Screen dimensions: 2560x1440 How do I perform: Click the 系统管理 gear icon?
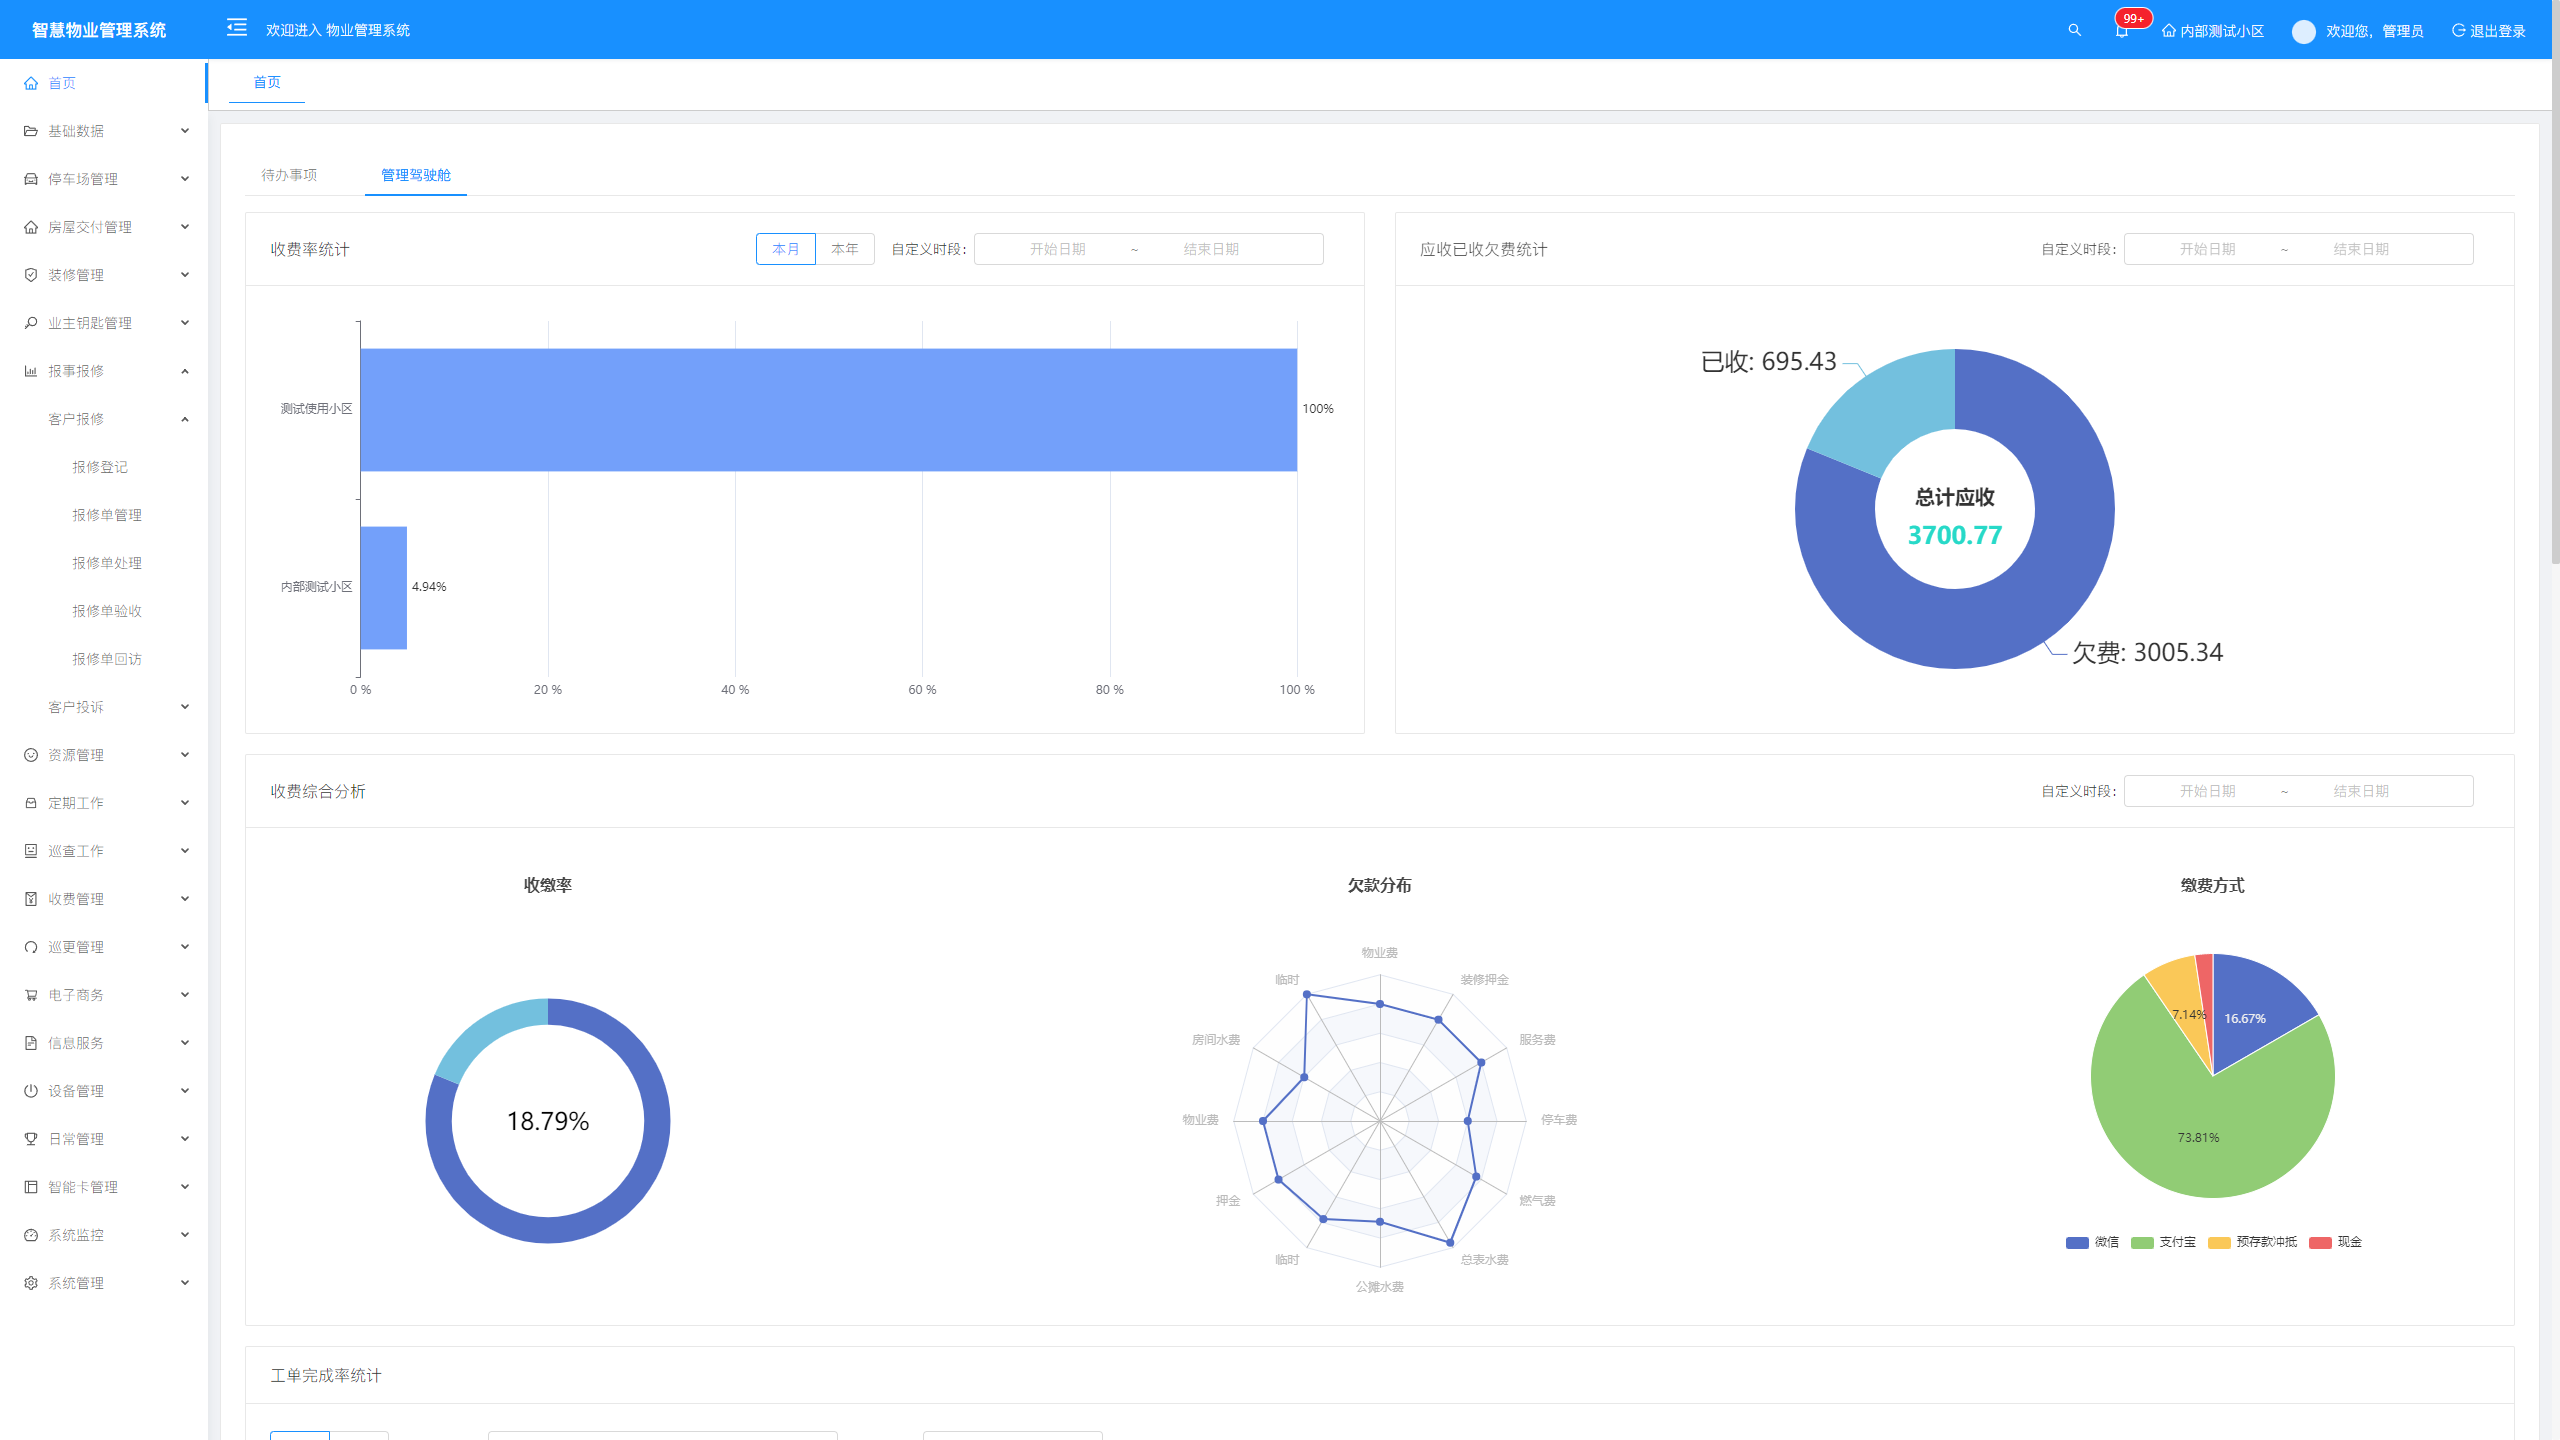point(31,1283)
